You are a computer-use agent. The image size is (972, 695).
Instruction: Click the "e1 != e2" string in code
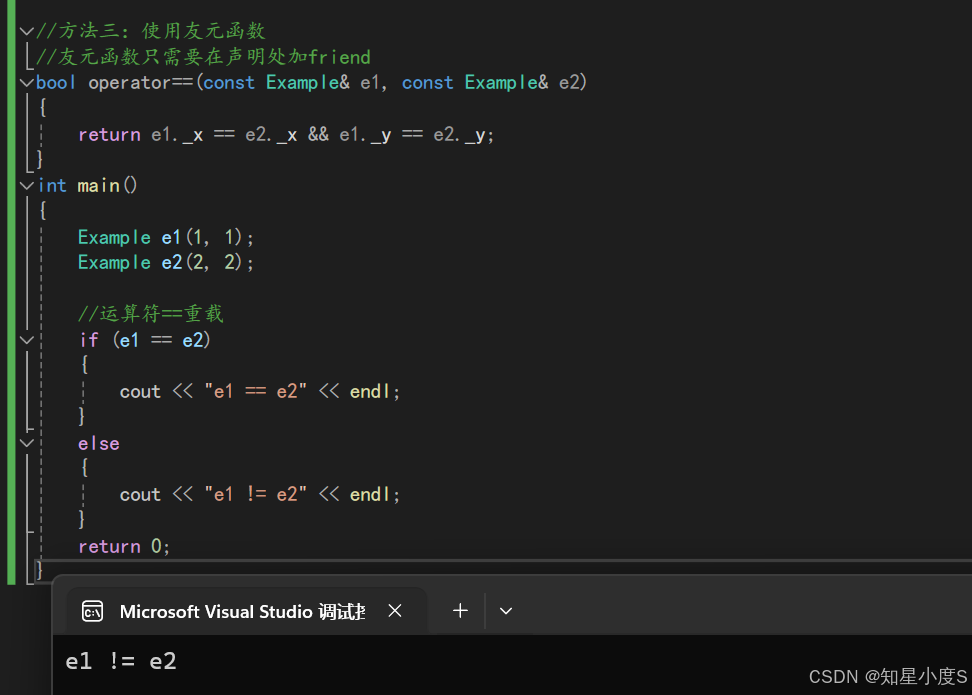[x=255, y=495]
